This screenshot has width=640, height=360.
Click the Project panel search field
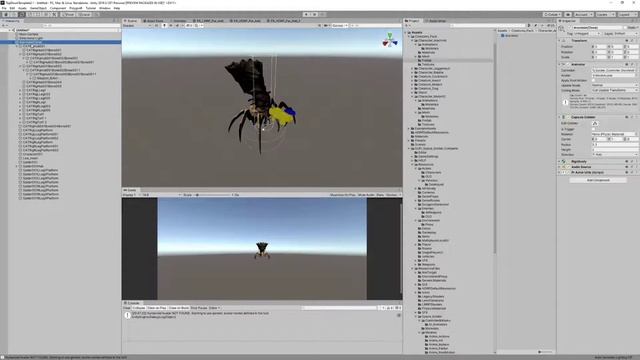tap(488, 26)
